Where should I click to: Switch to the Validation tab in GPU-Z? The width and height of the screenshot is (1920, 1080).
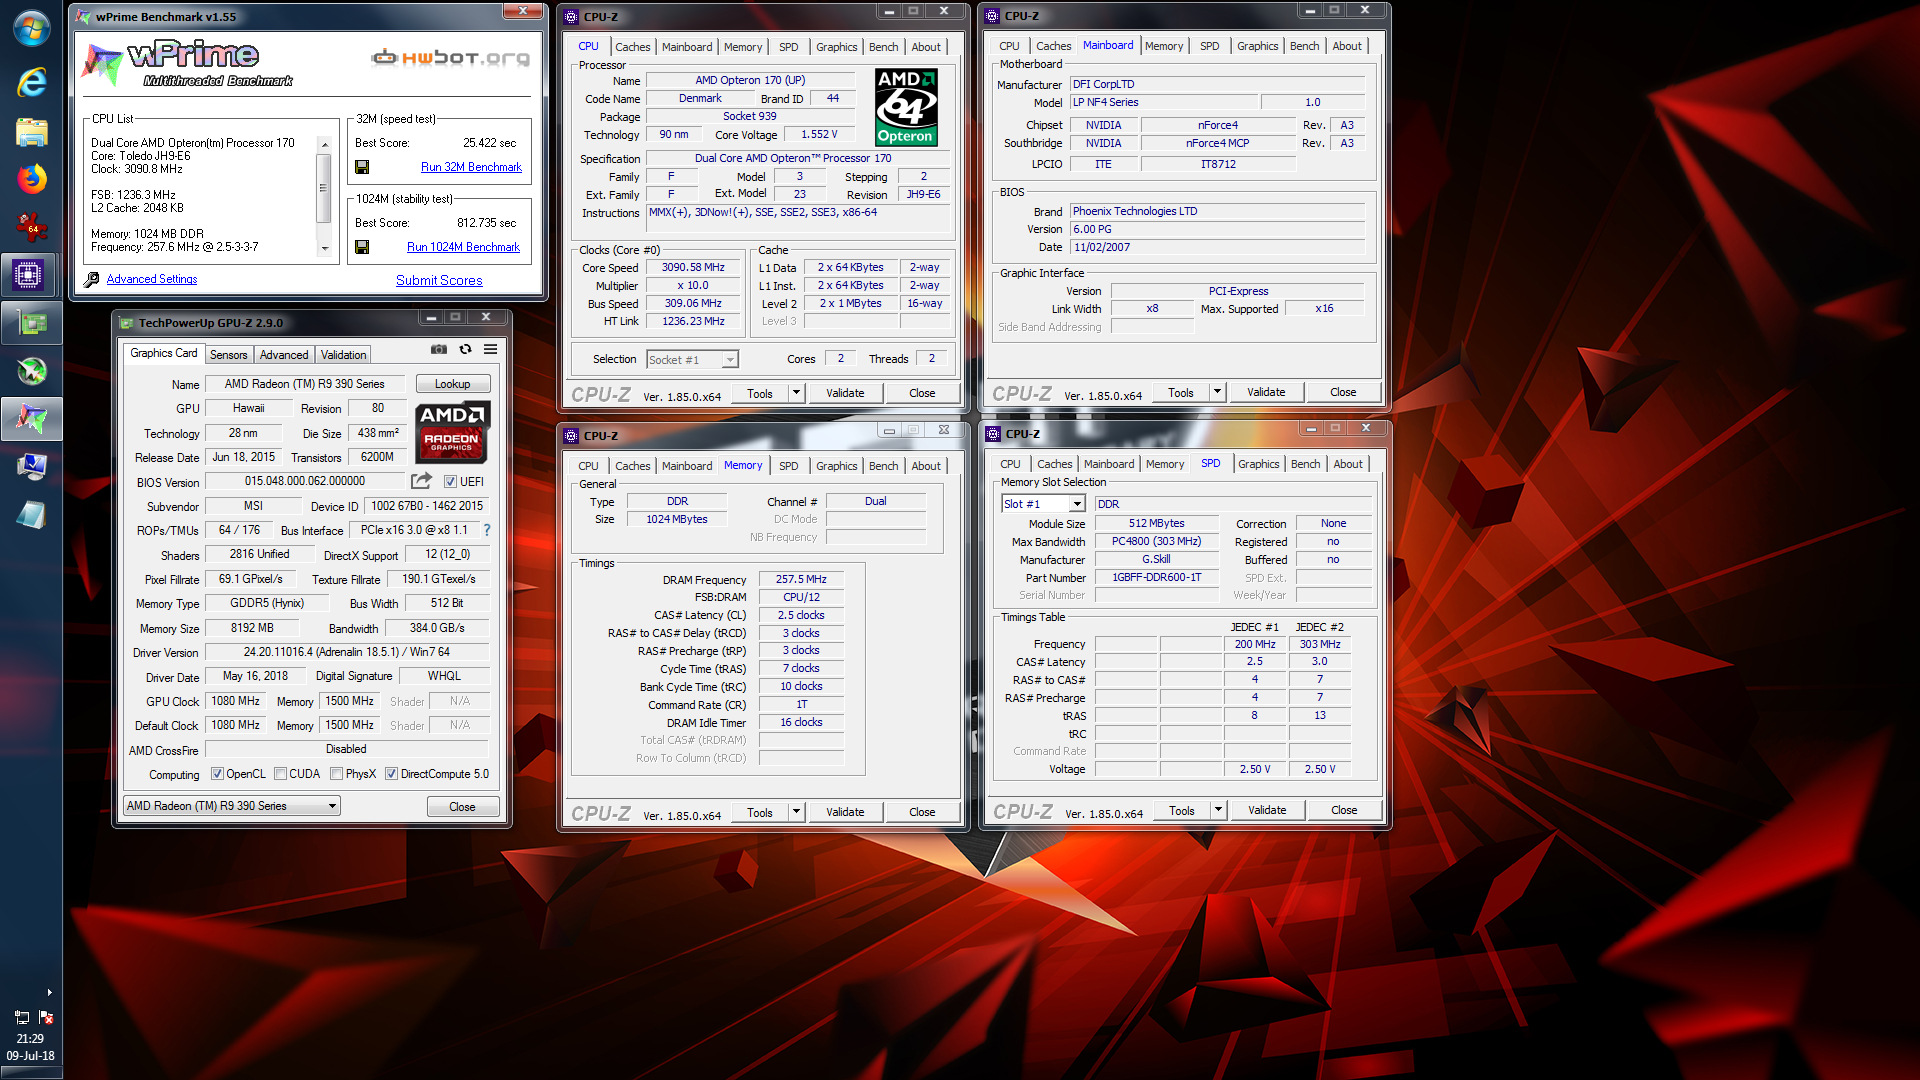click(x=343, y=355)
